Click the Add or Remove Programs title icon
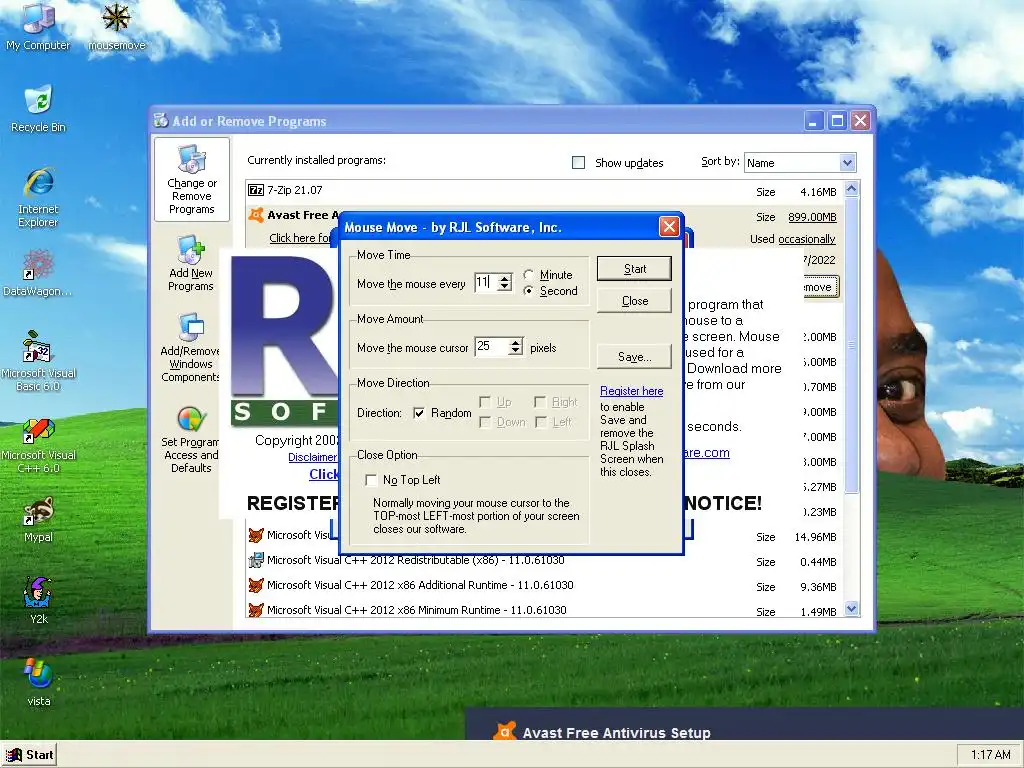Screen dimensions: 1024x768 coord(161,121)
